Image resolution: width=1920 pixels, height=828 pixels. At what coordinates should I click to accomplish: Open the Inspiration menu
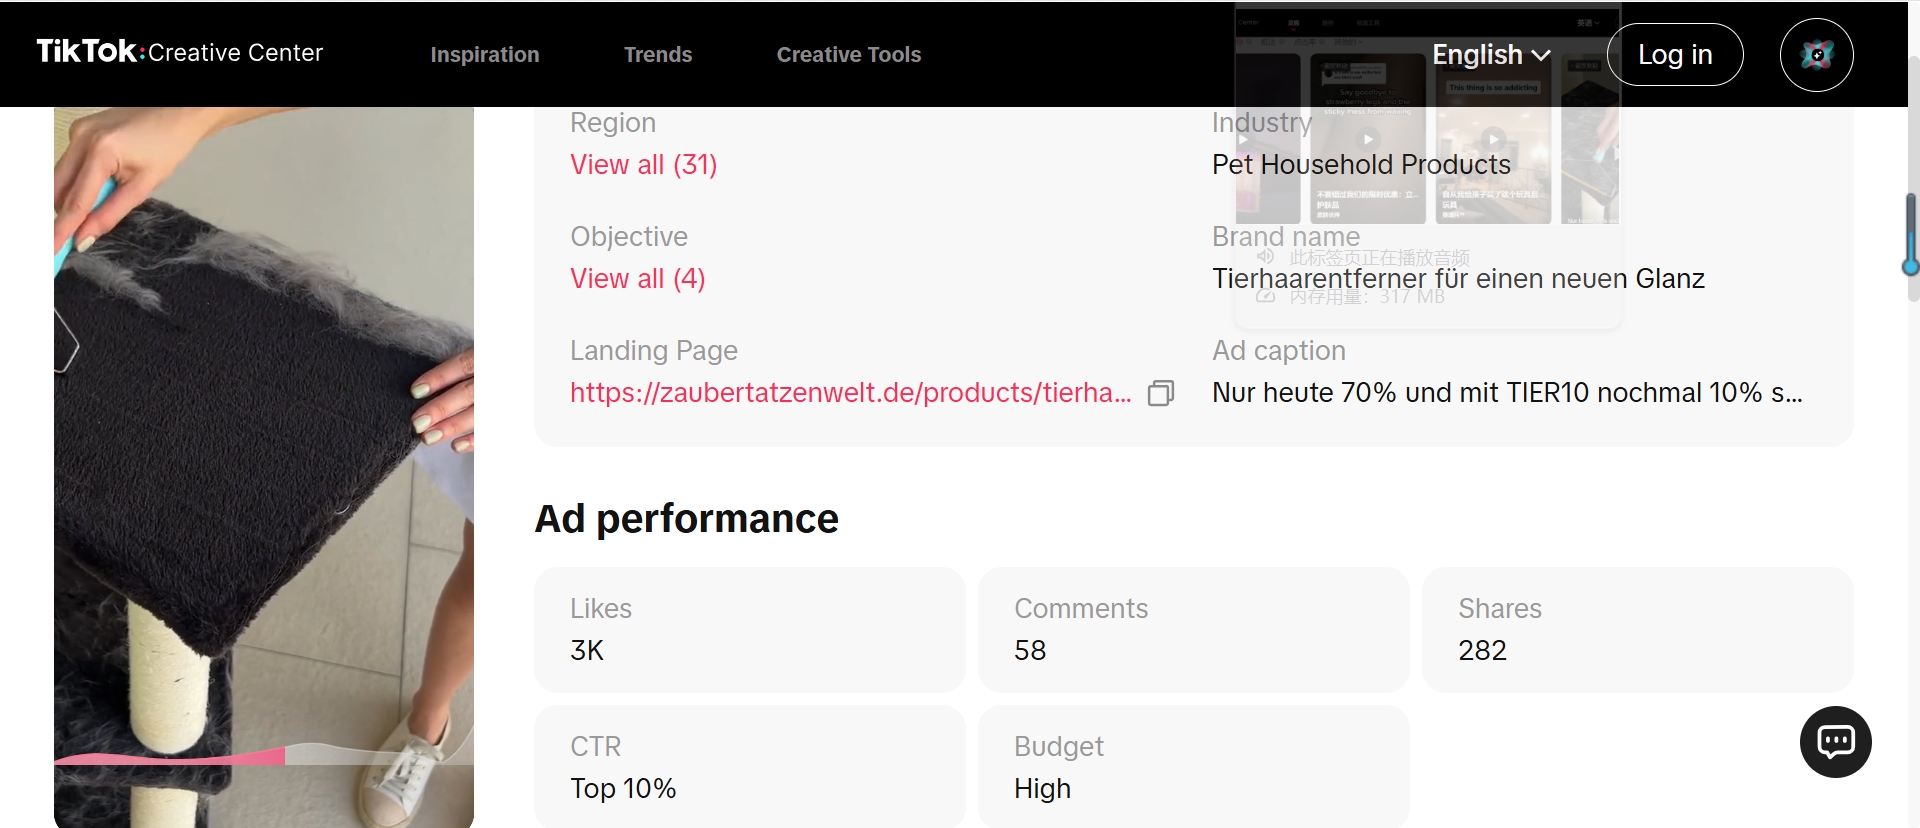pos(485,55)
